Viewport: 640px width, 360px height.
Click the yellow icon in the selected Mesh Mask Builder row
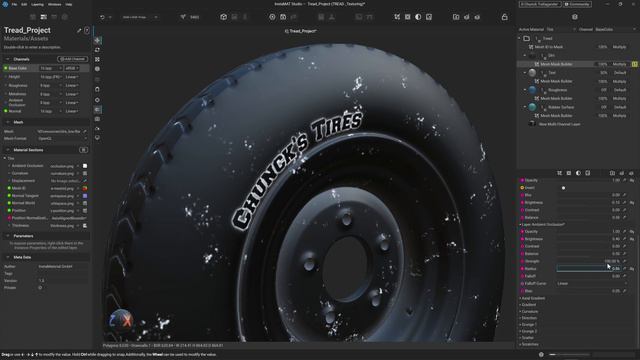coord(635,64)
